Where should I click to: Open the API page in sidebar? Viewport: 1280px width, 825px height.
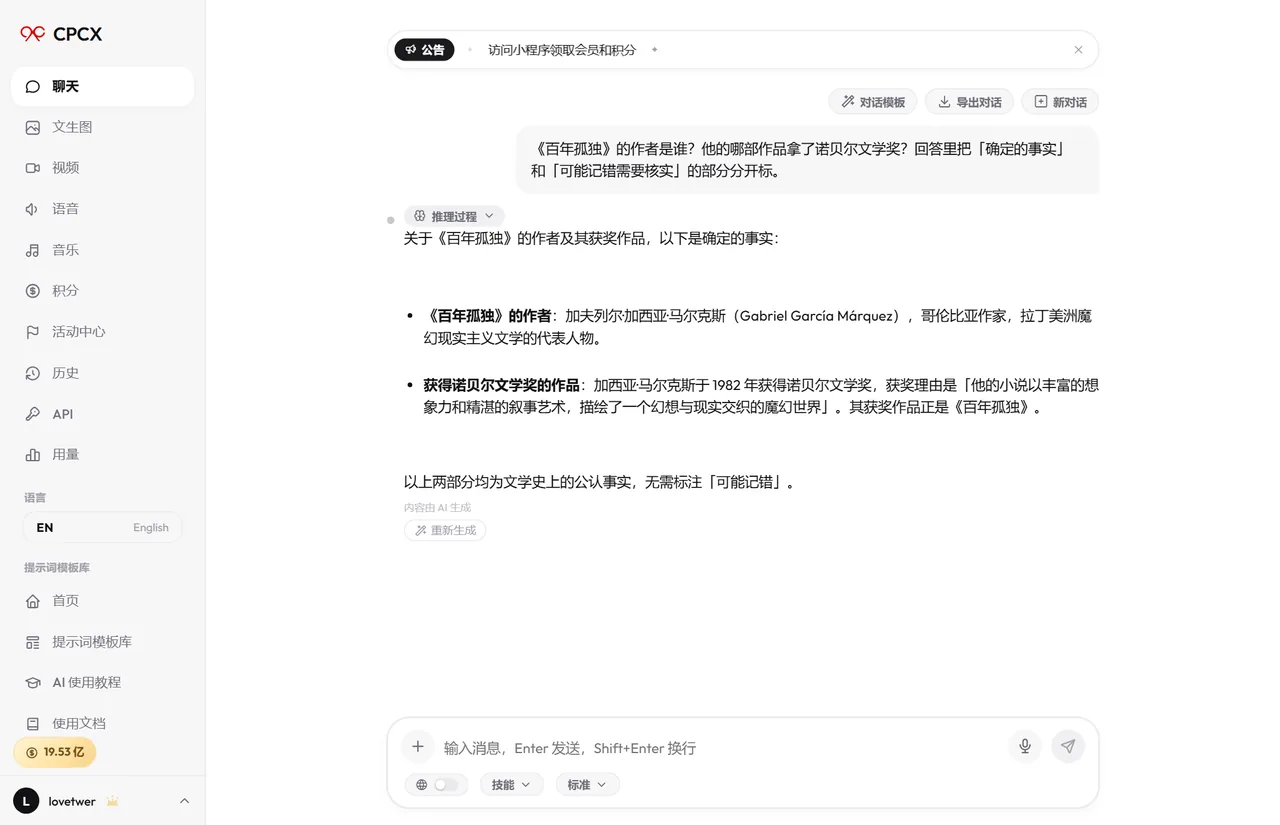(x=102, y=414)
